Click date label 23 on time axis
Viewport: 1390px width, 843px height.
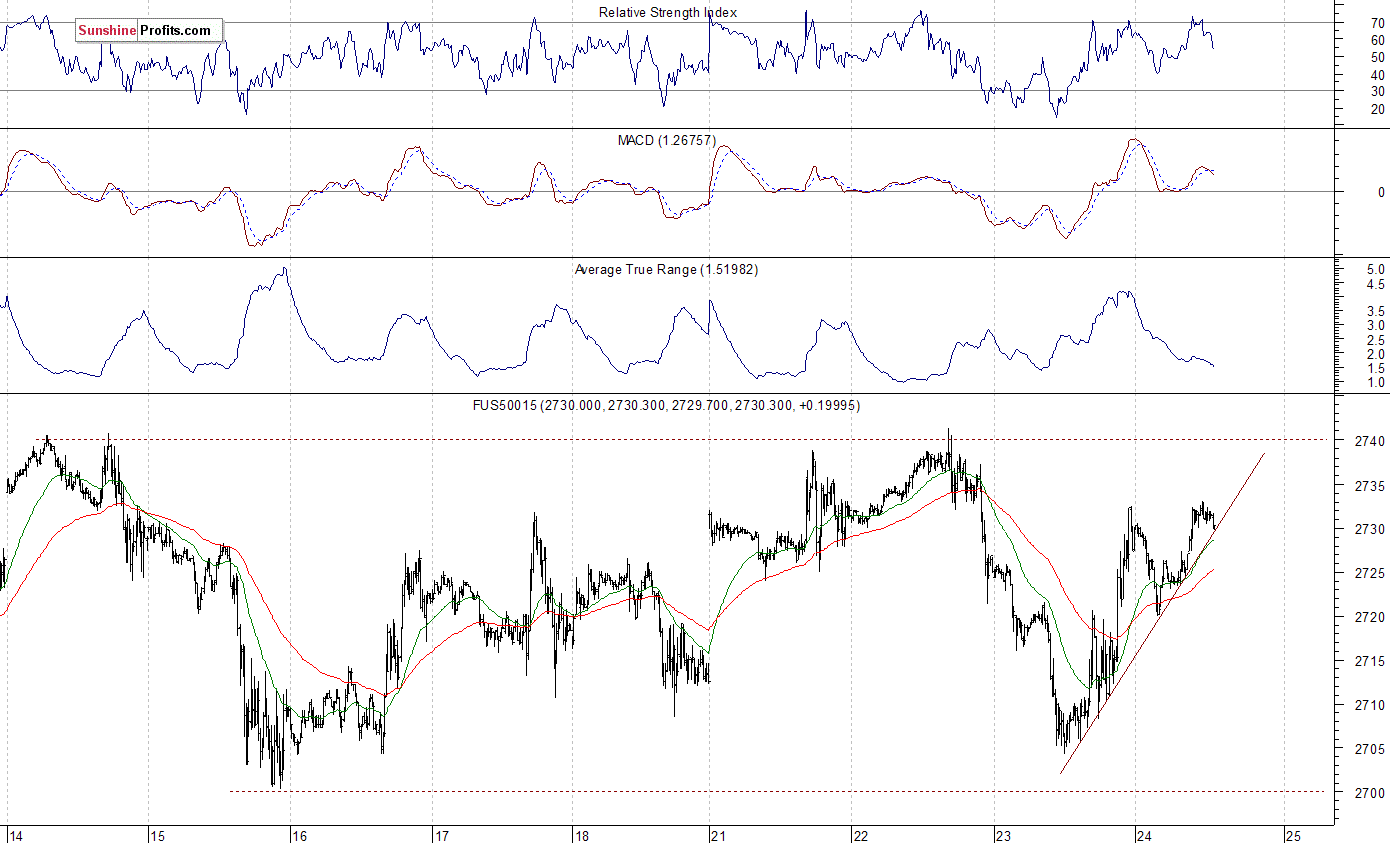(1005, 835)
